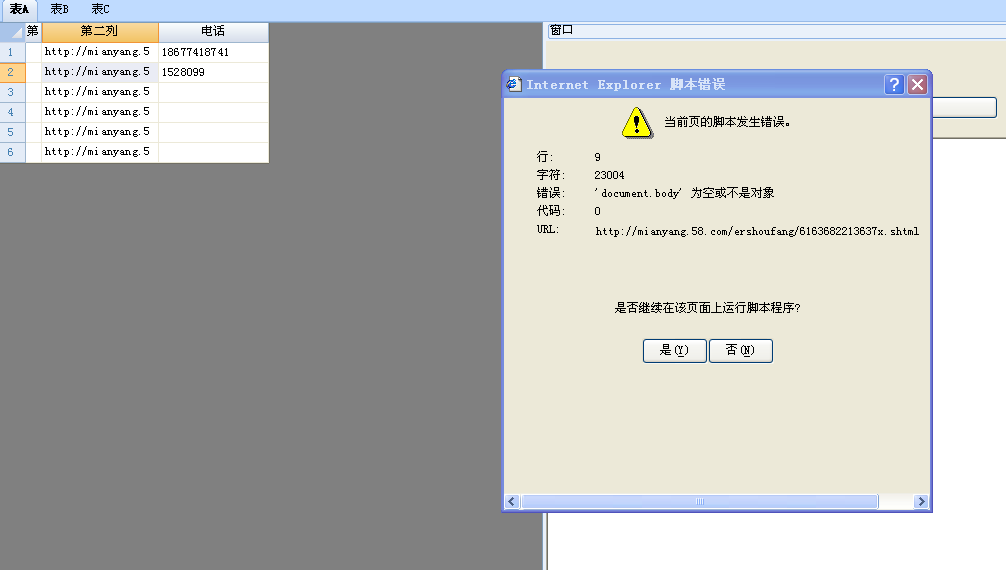The image size is (1006, 570).
Task: Click phone cell 18677418741
Action: (213, 52)
